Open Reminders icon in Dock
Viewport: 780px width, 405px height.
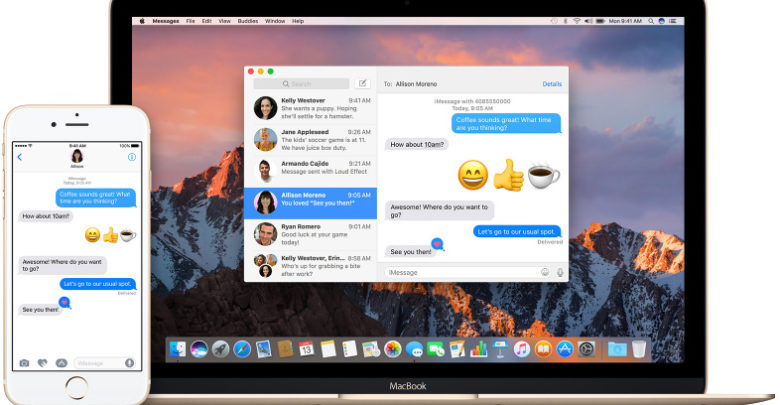(350, 349)
